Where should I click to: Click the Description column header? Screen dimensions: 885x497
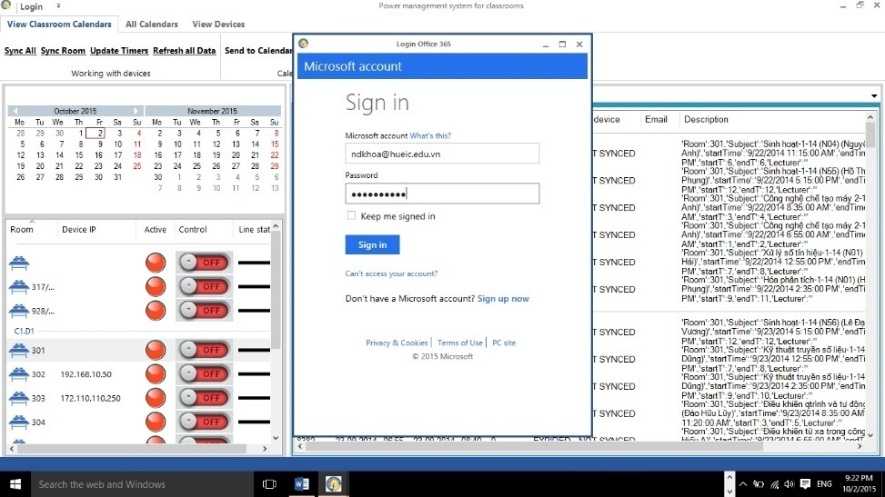[x=706, y=120]
